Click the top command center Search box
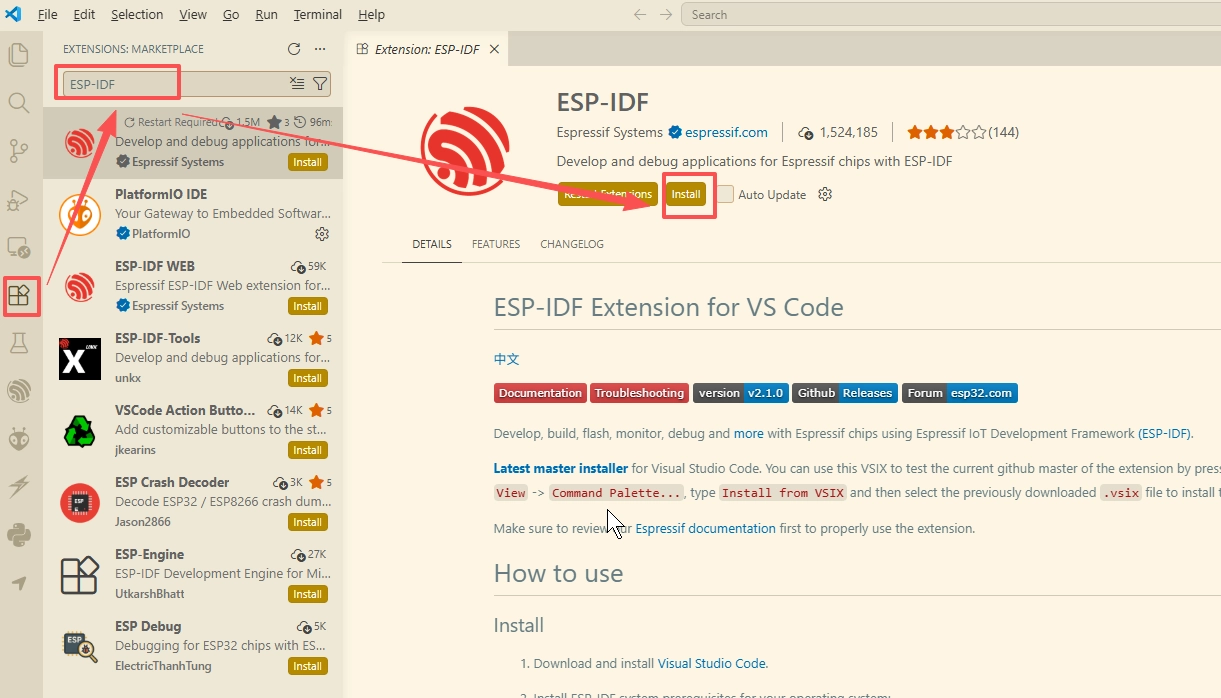 point(950,14)
